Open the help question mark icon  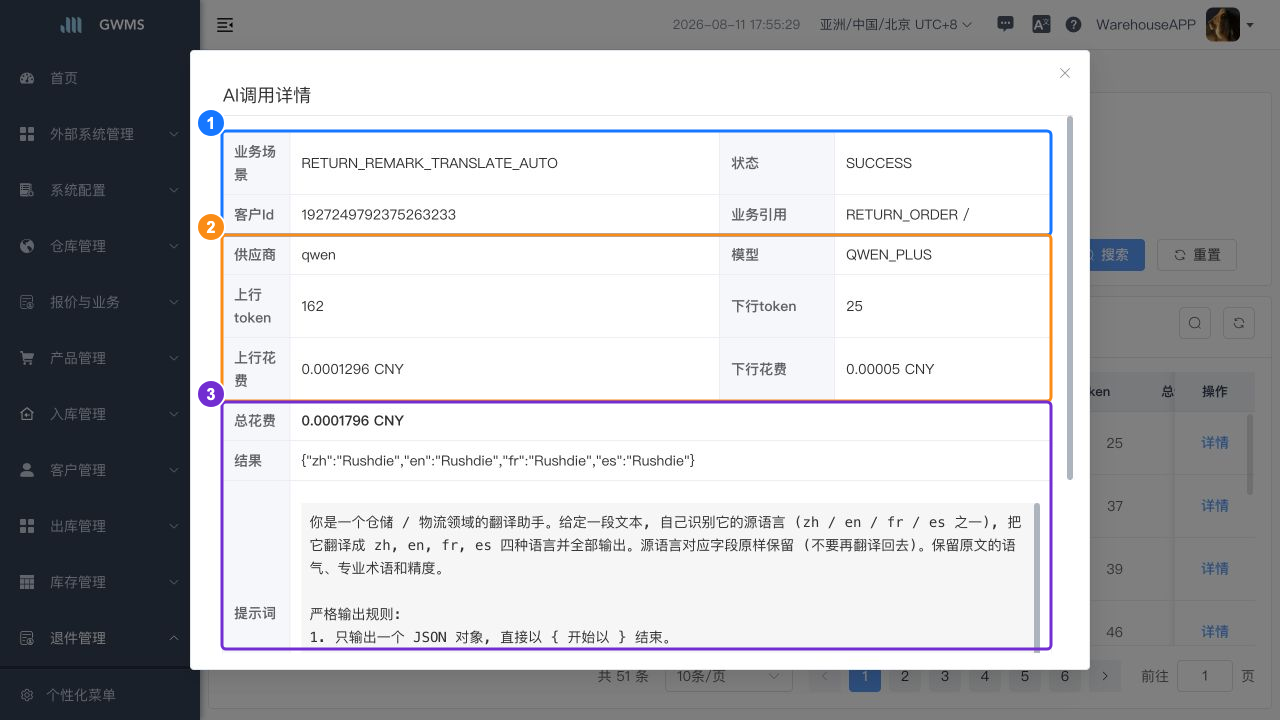[x=1073, y=25]
